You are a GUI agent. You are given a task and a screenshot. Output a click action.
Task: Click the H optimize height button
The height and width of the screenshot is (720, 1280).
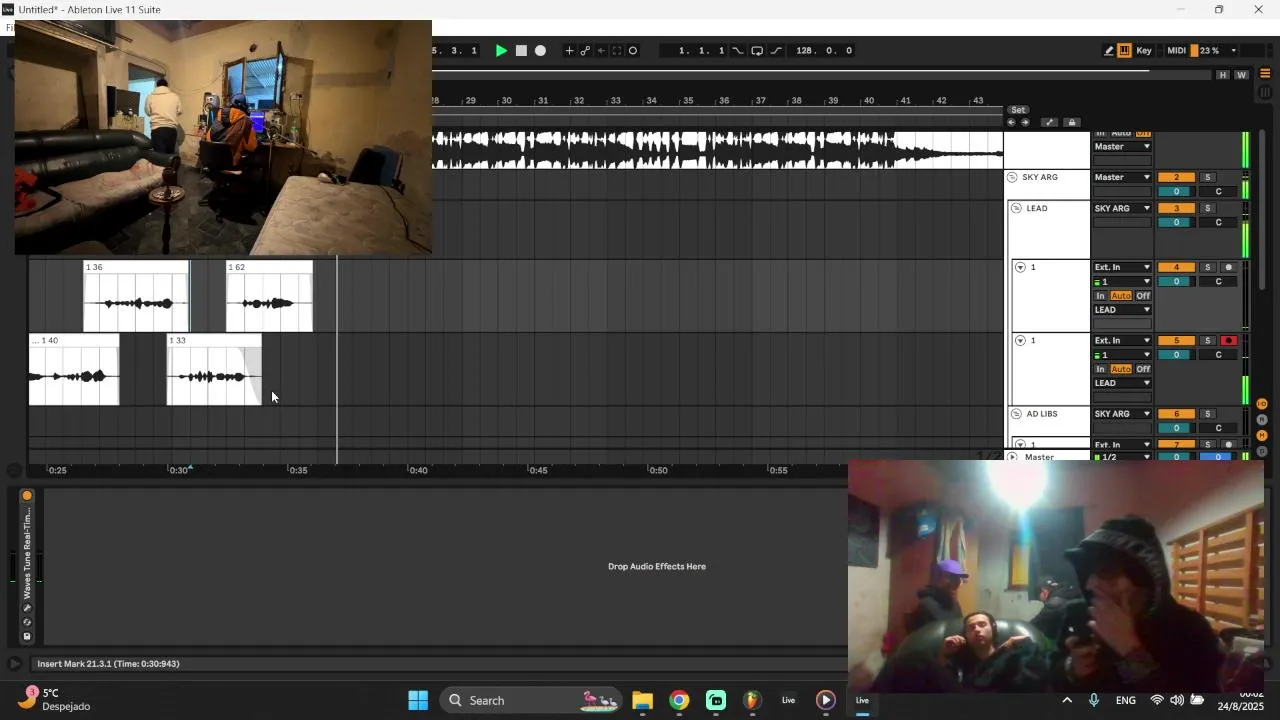(1222, 75)
